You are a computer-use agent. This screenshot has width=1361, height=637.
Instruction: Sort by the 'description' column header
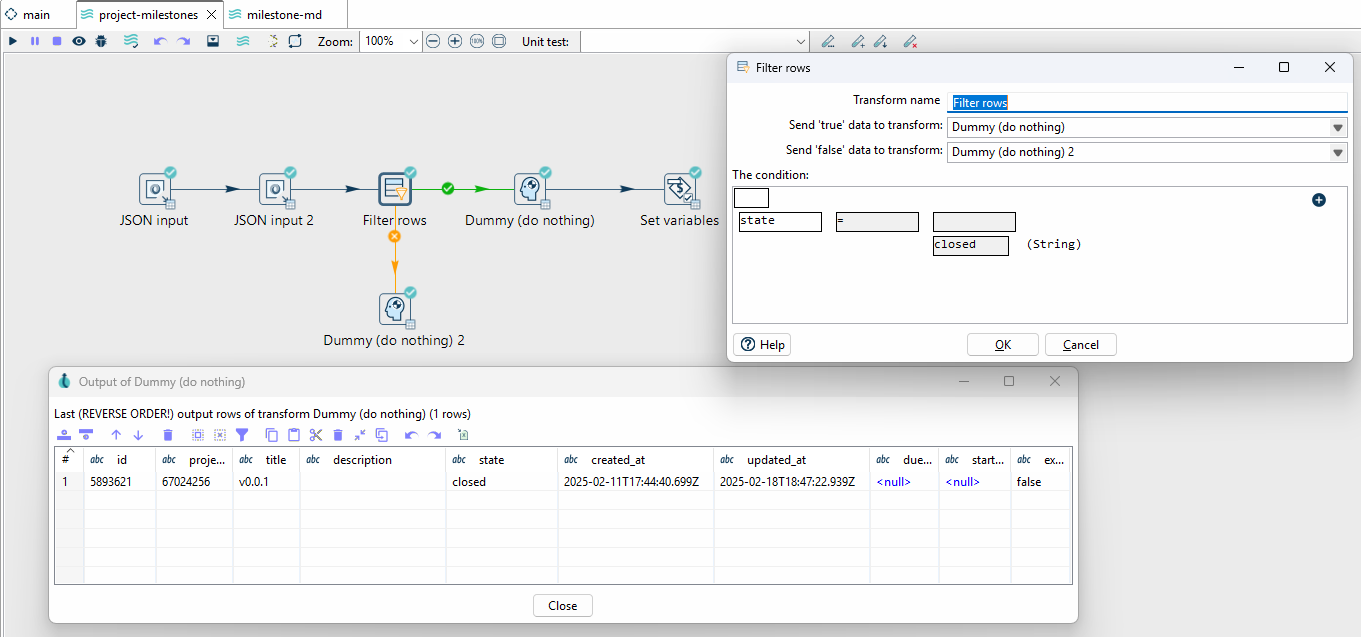pyautogui.click(x=373, y=460)
